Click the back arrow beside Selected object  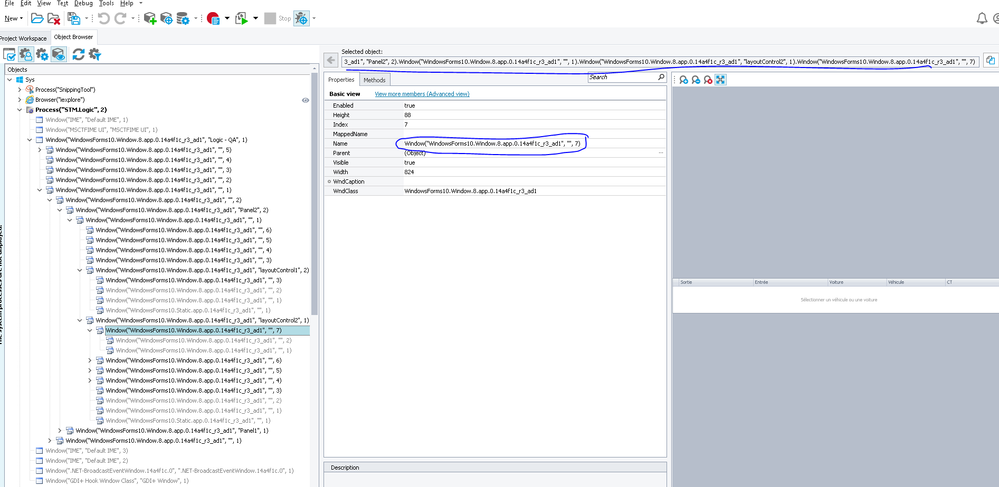(329, 61)
